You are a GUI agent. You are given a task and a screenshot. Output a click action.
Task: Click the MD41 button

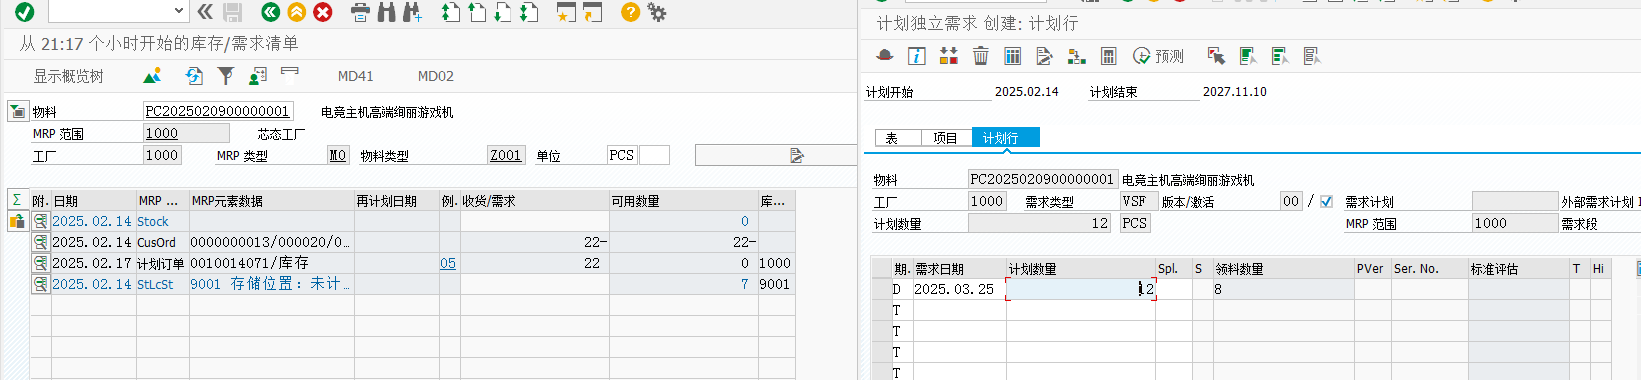coord(355,76)
